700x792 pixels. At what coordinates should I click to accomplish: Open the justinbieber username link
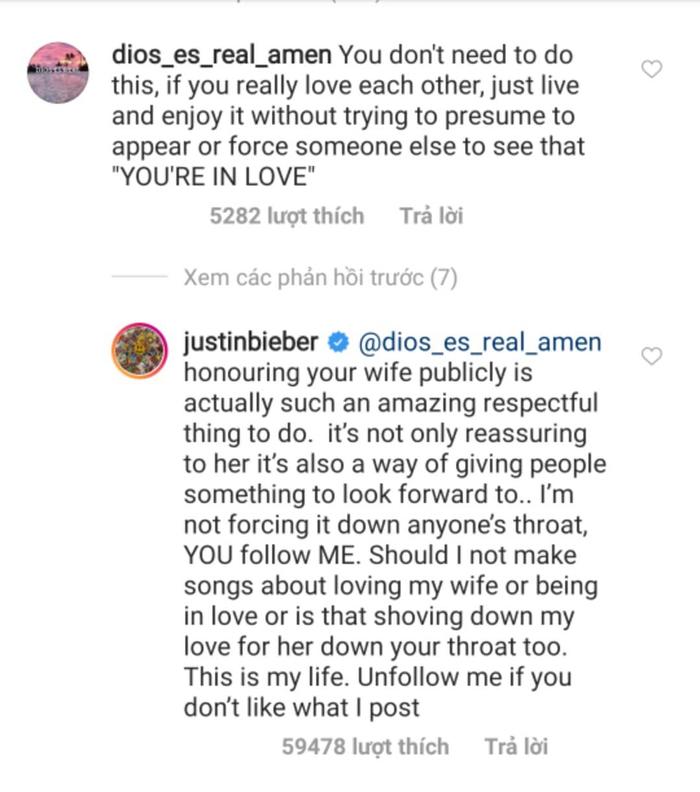click(x=251, y=343)
